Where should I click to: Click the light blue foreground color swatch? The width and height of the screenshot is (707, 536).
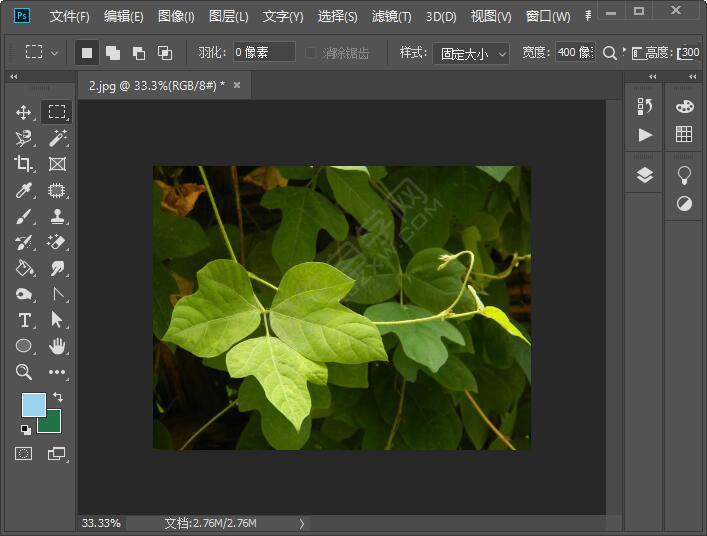32,404
